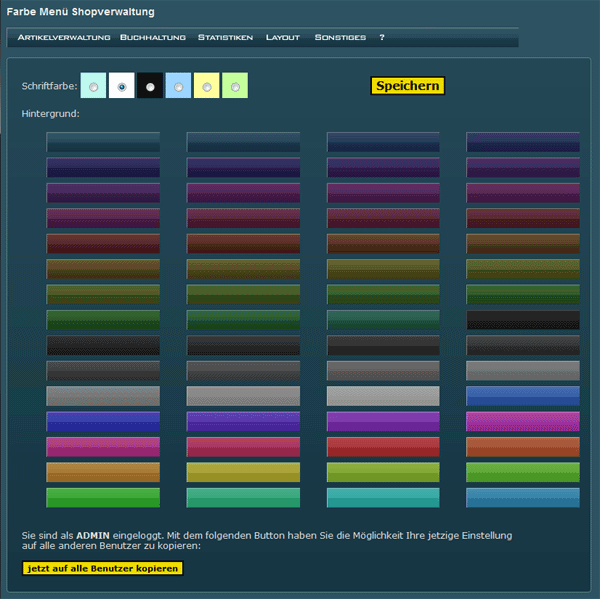Select the medium gray swatch above indigo blue

click(103, 396)
